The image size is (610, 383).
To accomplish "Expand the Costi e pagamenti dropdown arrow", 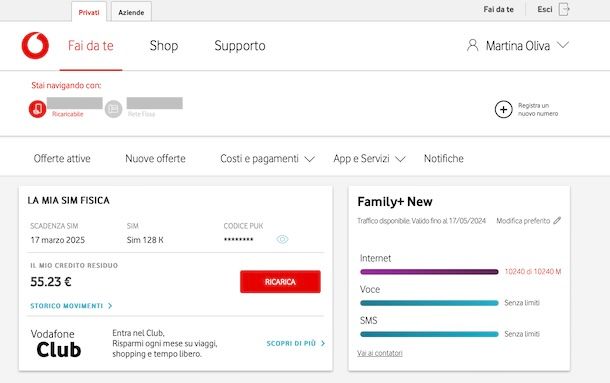I will click(x=309, y=159).
